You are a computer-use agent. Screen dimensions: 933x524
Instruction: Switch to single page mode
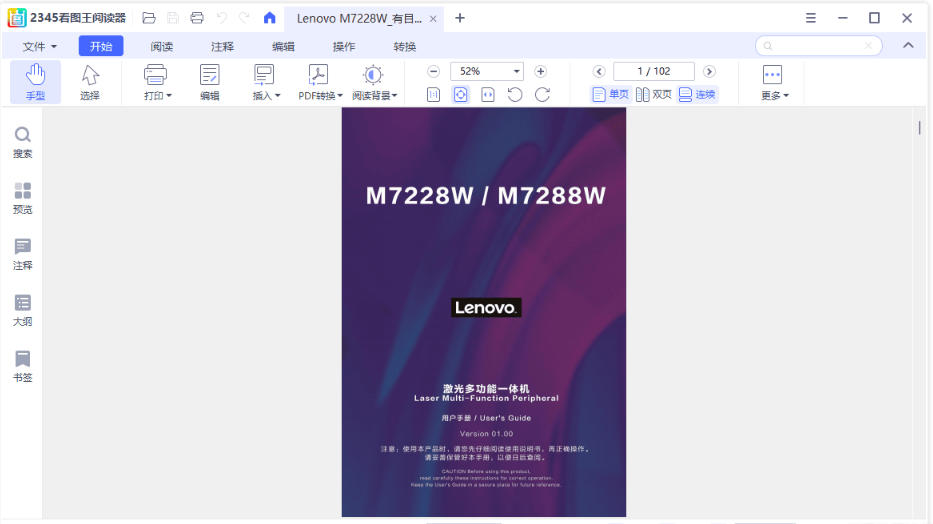tap(610, 95)
